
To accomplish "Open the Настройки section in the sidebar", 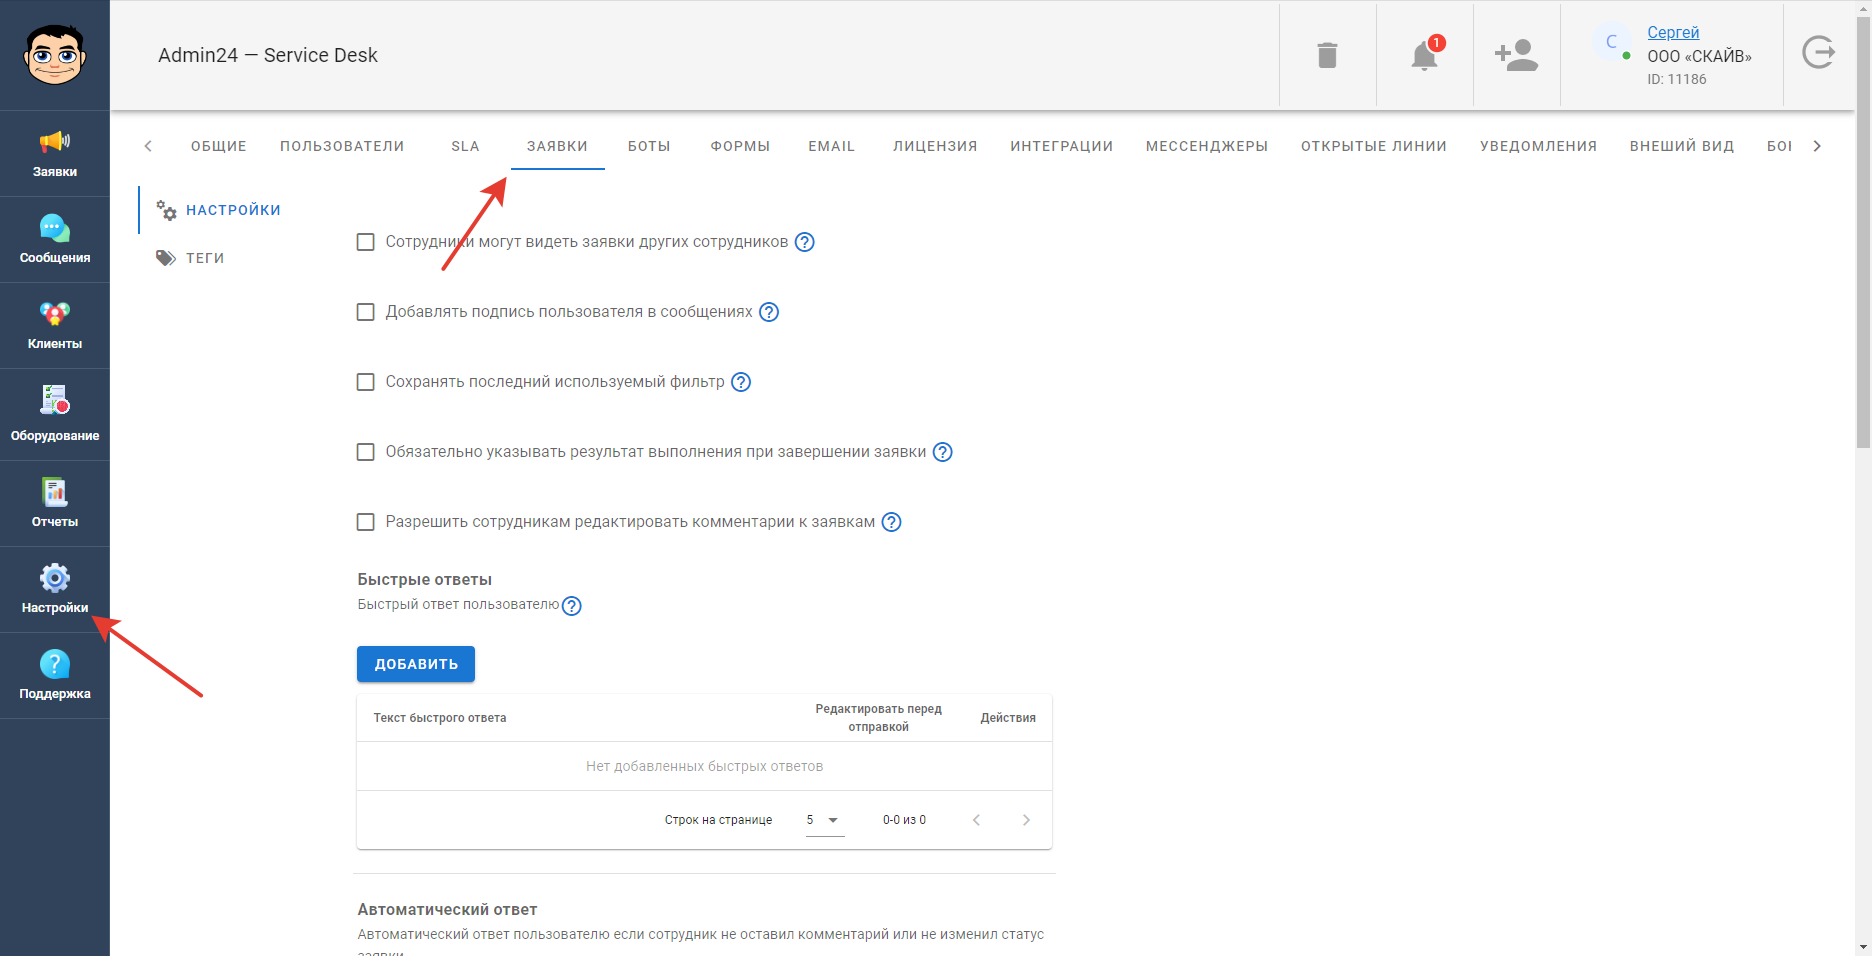I will (x=55, y=590).
